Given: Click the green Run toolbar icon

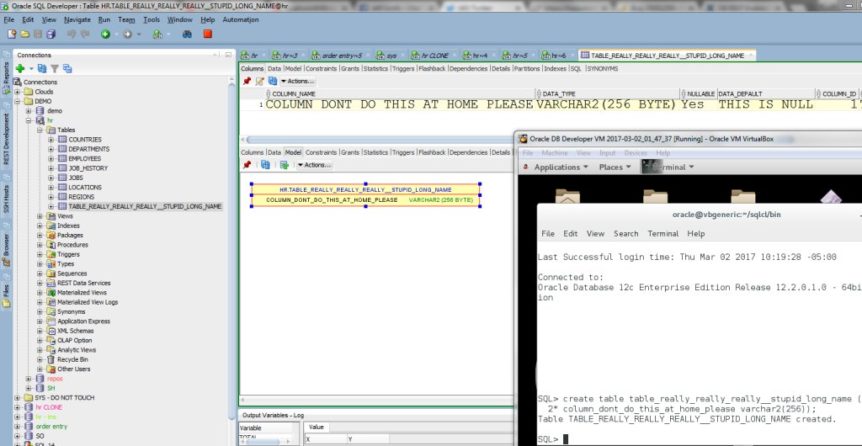Looking at the screenshot, I should 105,34.
